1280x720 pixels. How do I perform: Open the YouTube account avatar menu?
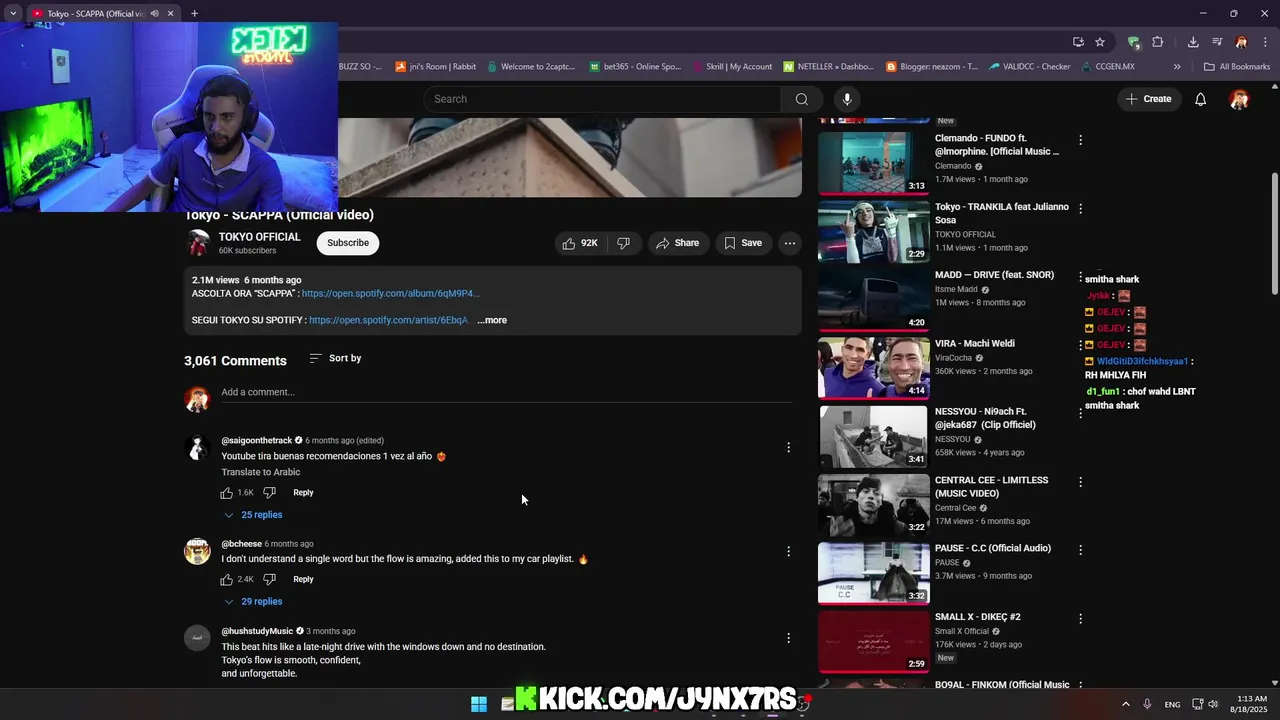1239,99
